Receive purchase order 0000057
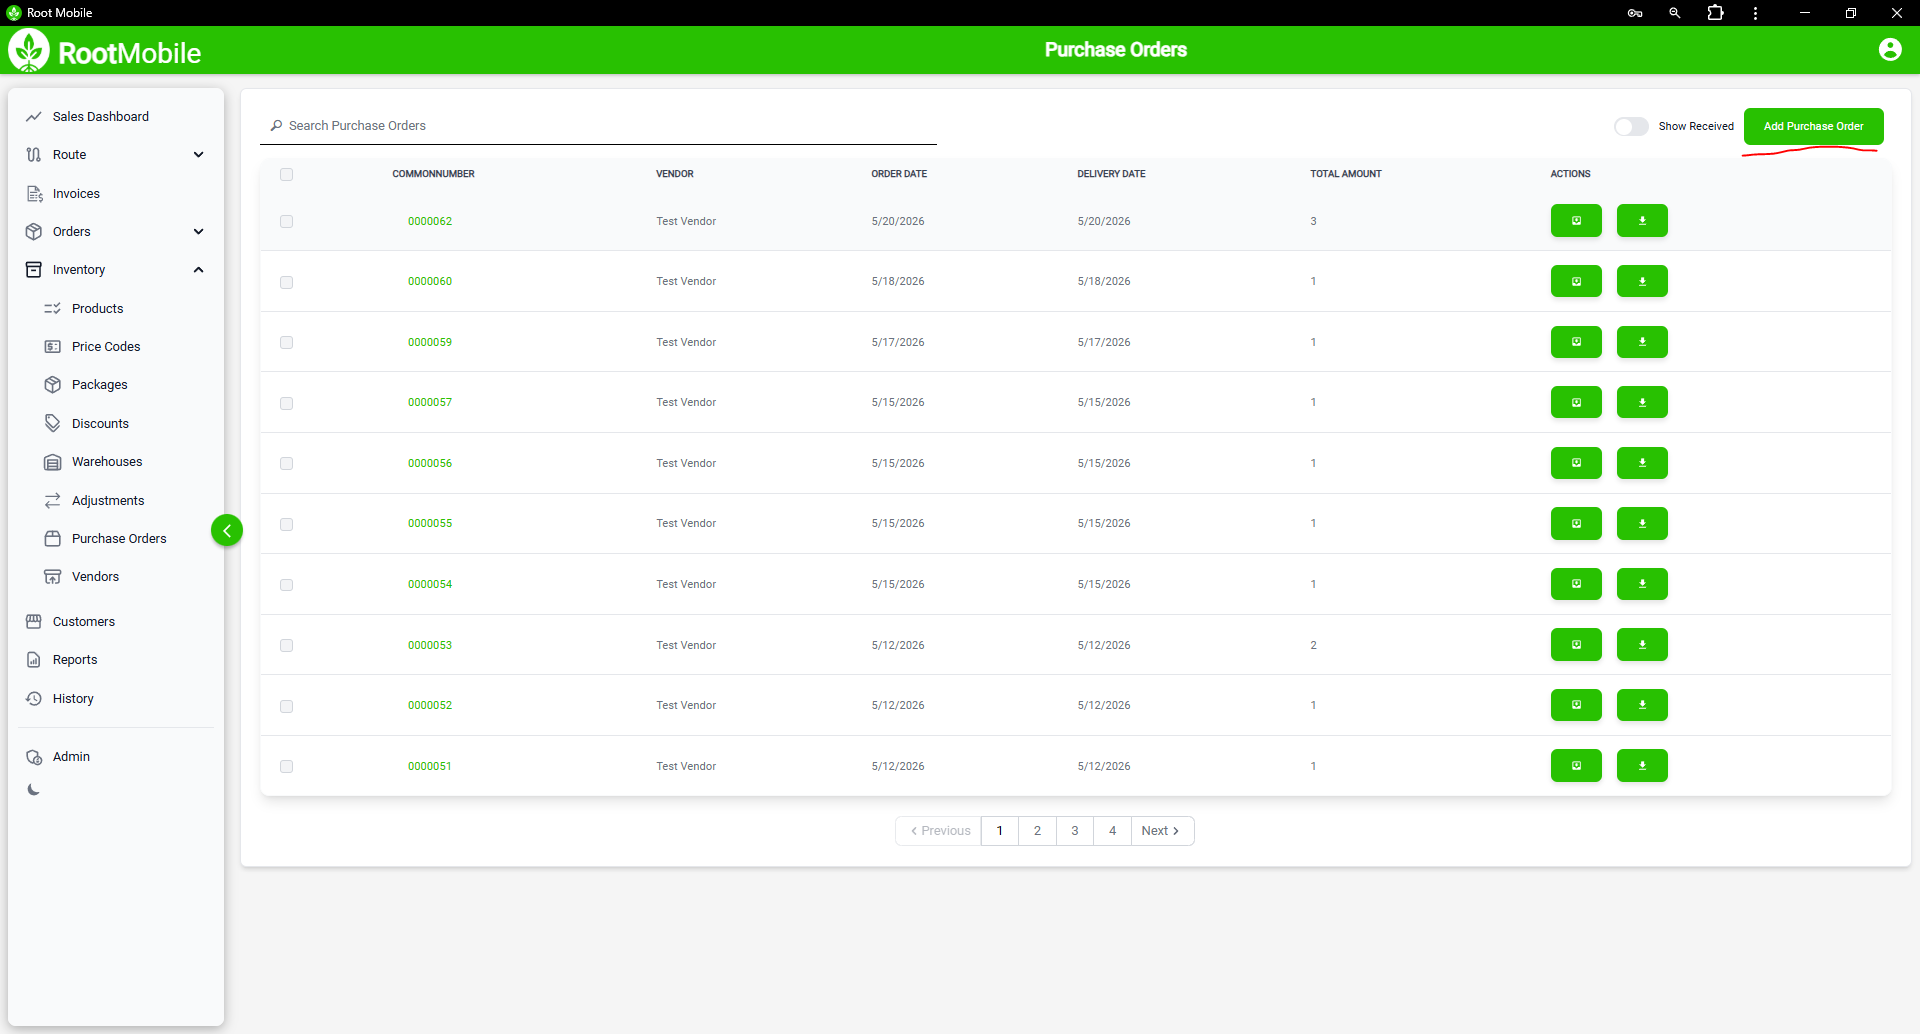This screenshot has height=1034, width=1920. (1576, 403)
